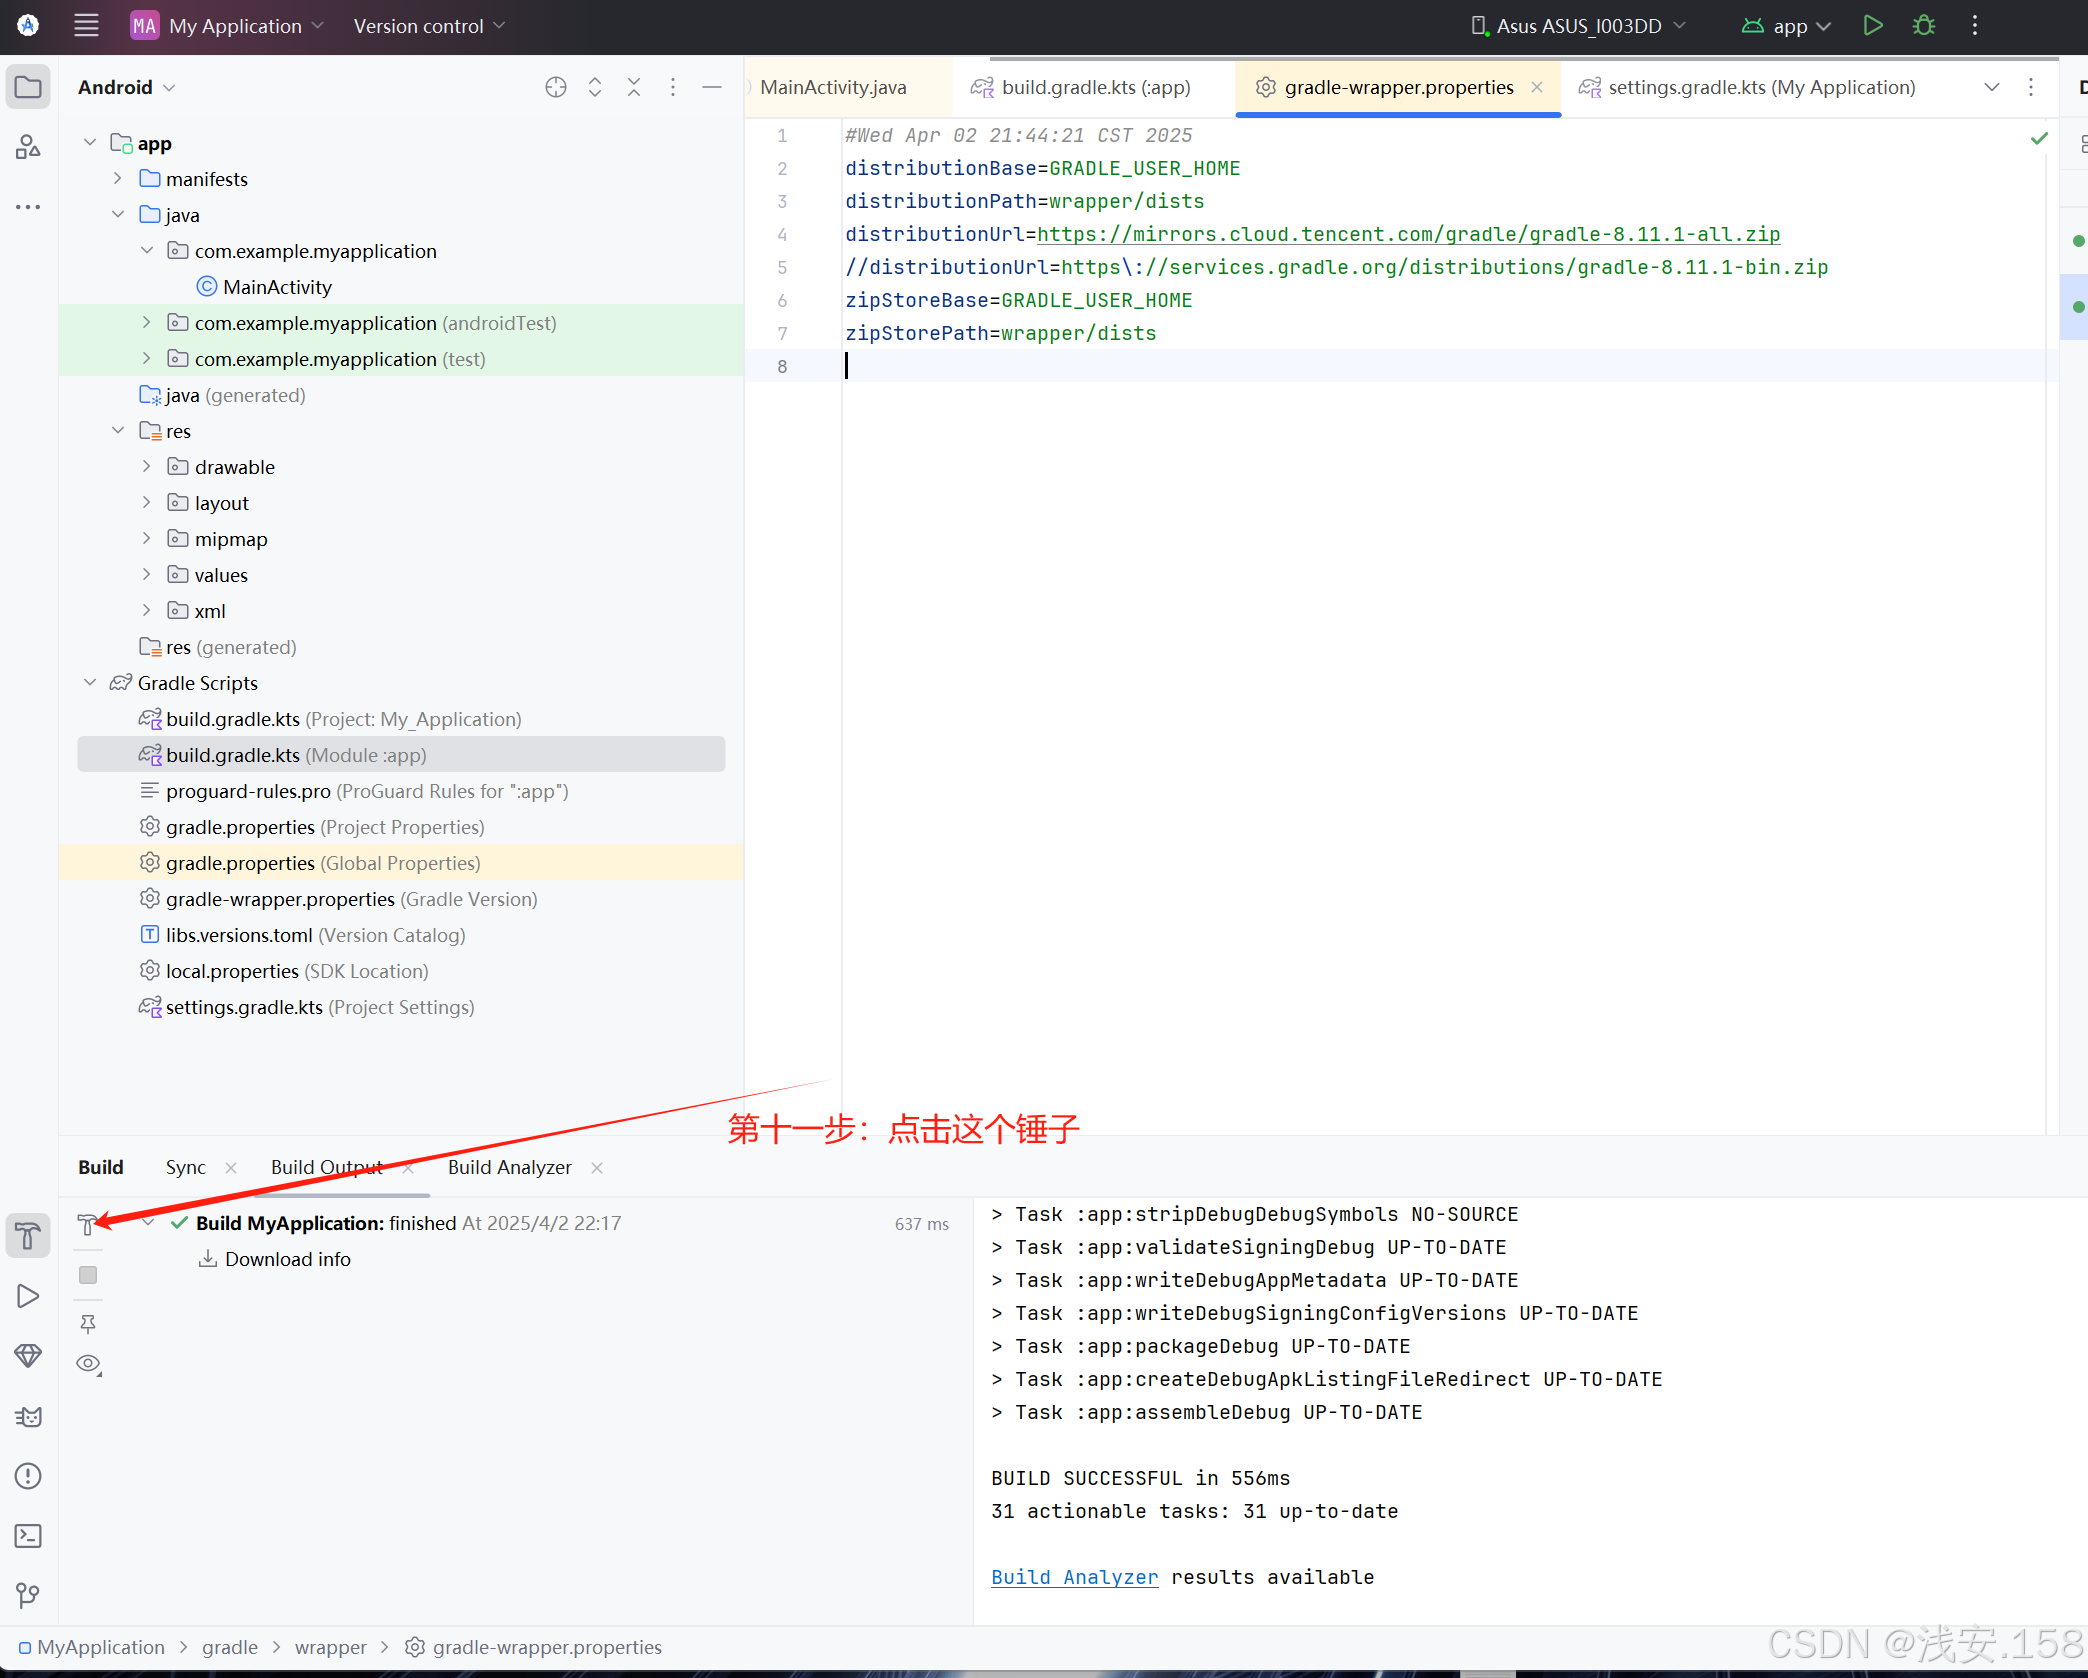Open the Resource Manager sidebar icon
Image resolution: width=2088 pixels, height=1678 pixels.
(28, 147)
